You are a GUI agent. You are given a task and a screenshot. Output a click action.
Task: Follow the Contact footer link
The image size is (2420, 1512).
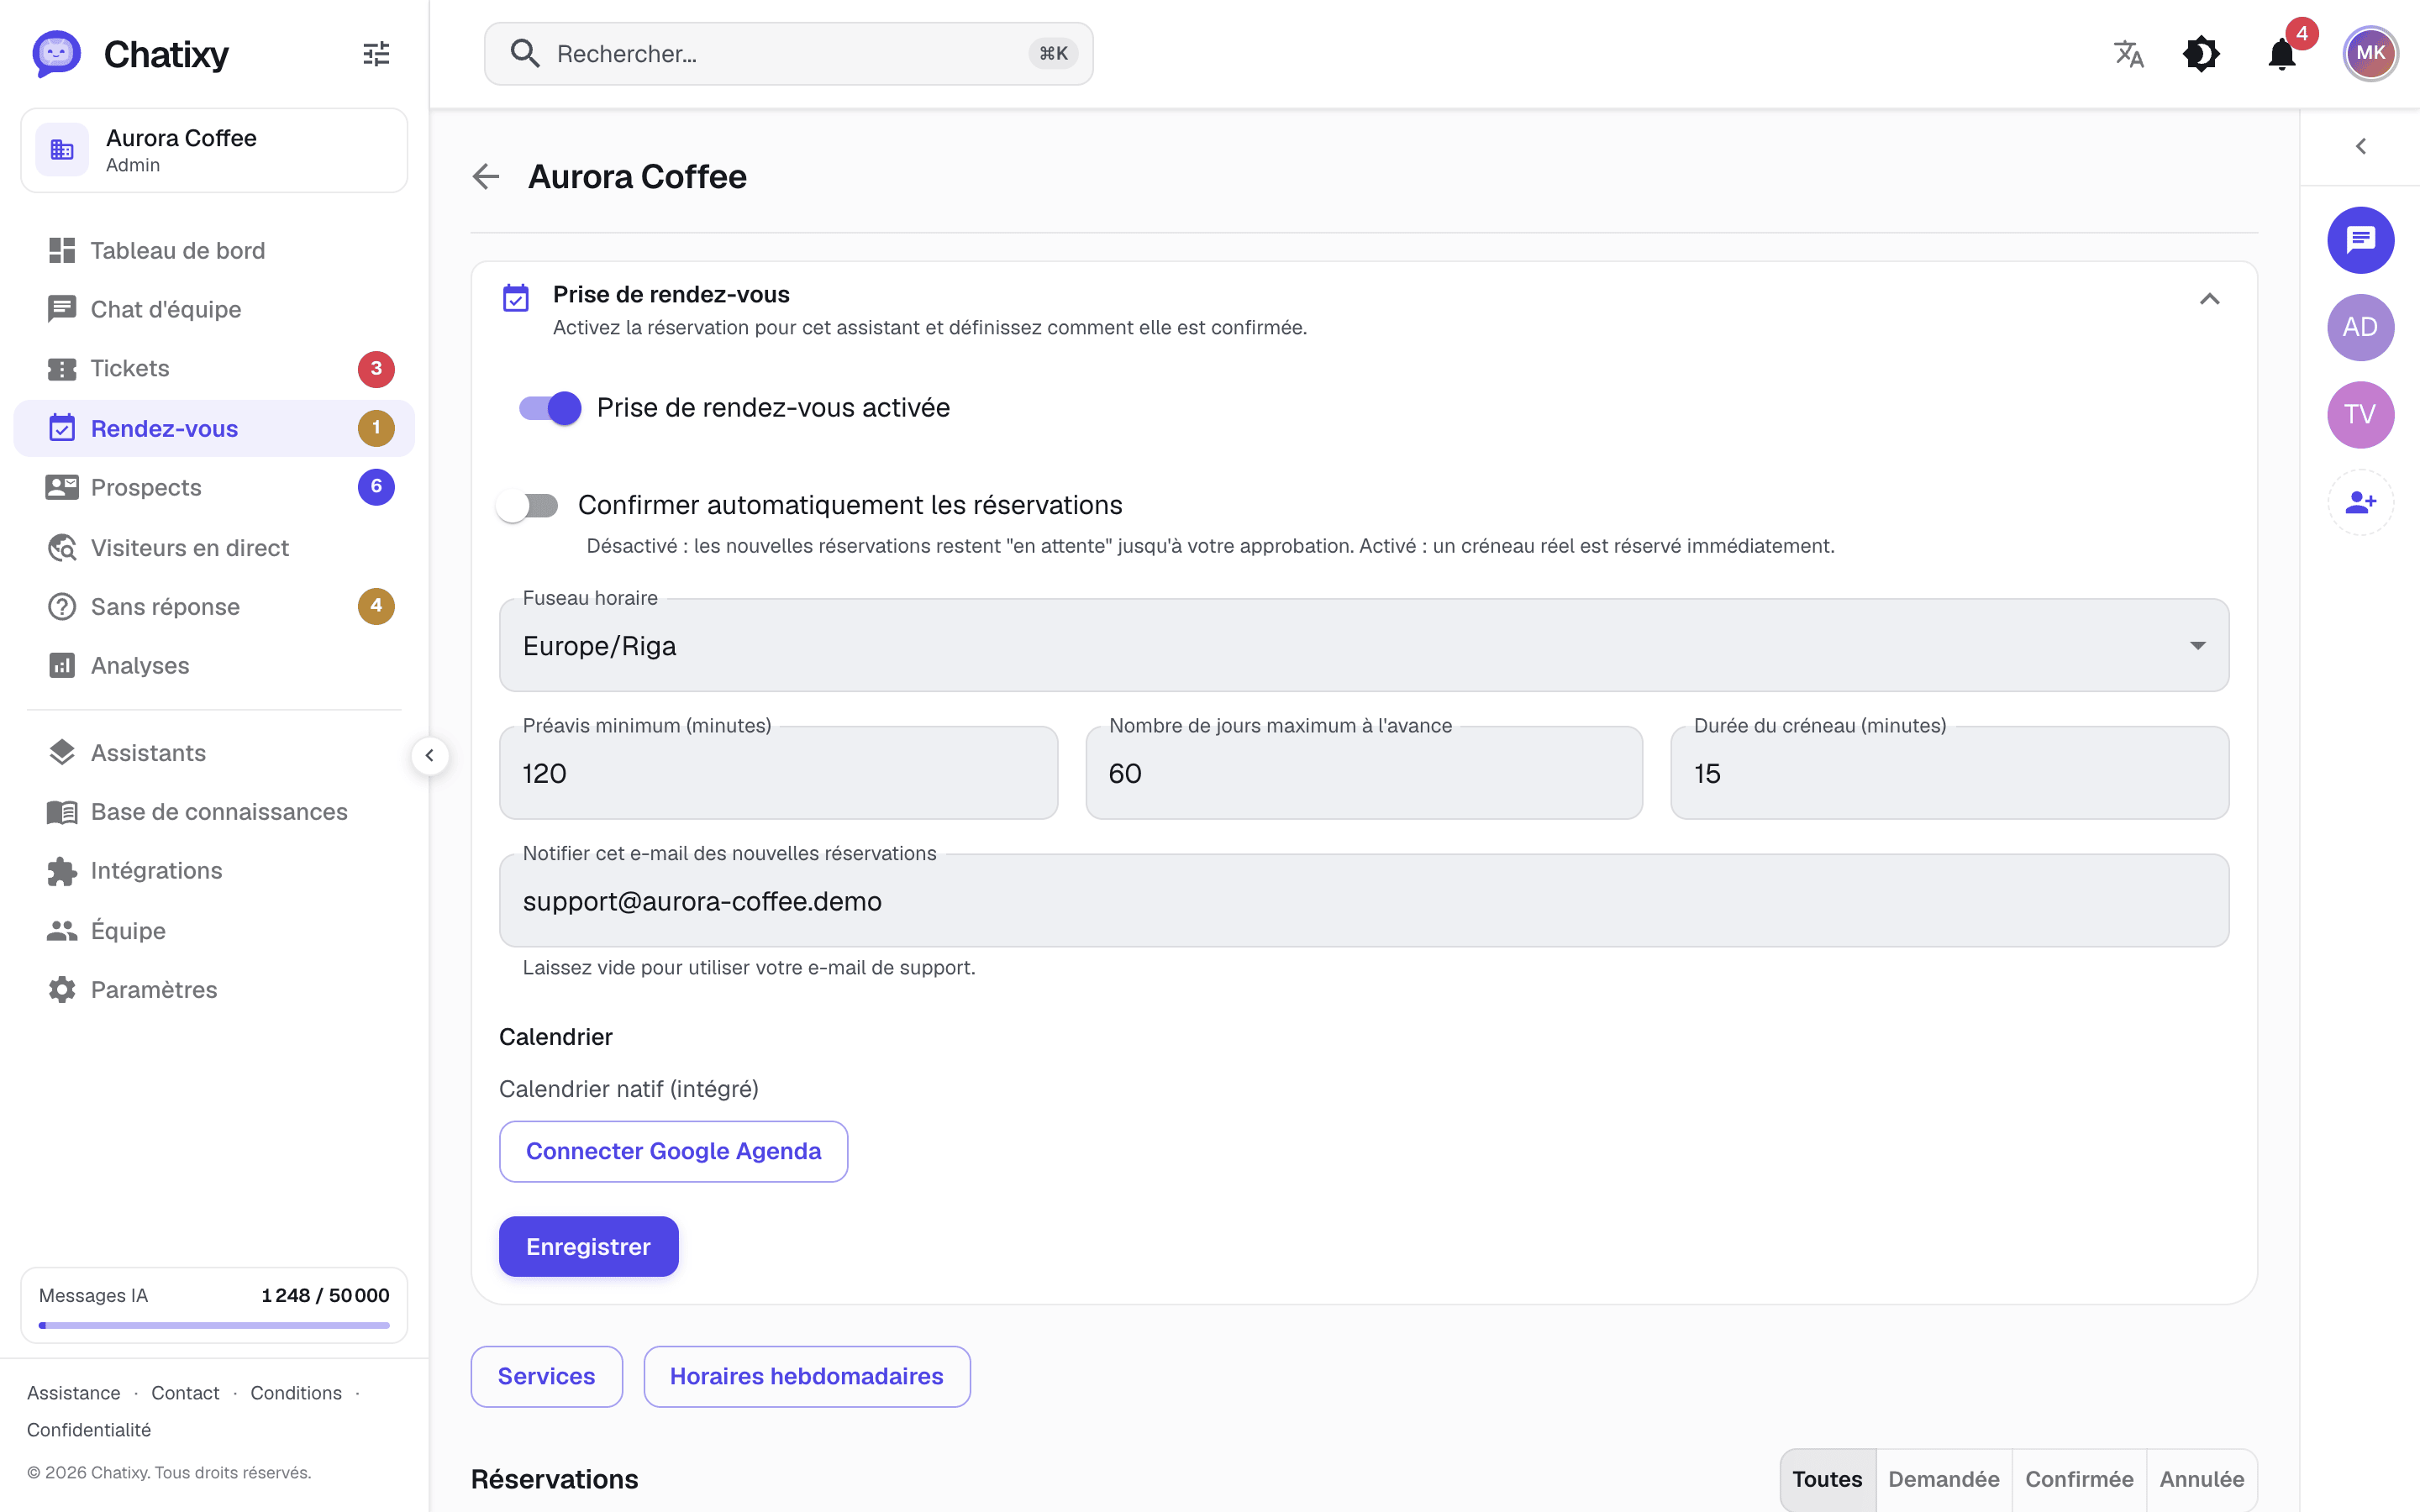coord(185,1393)
